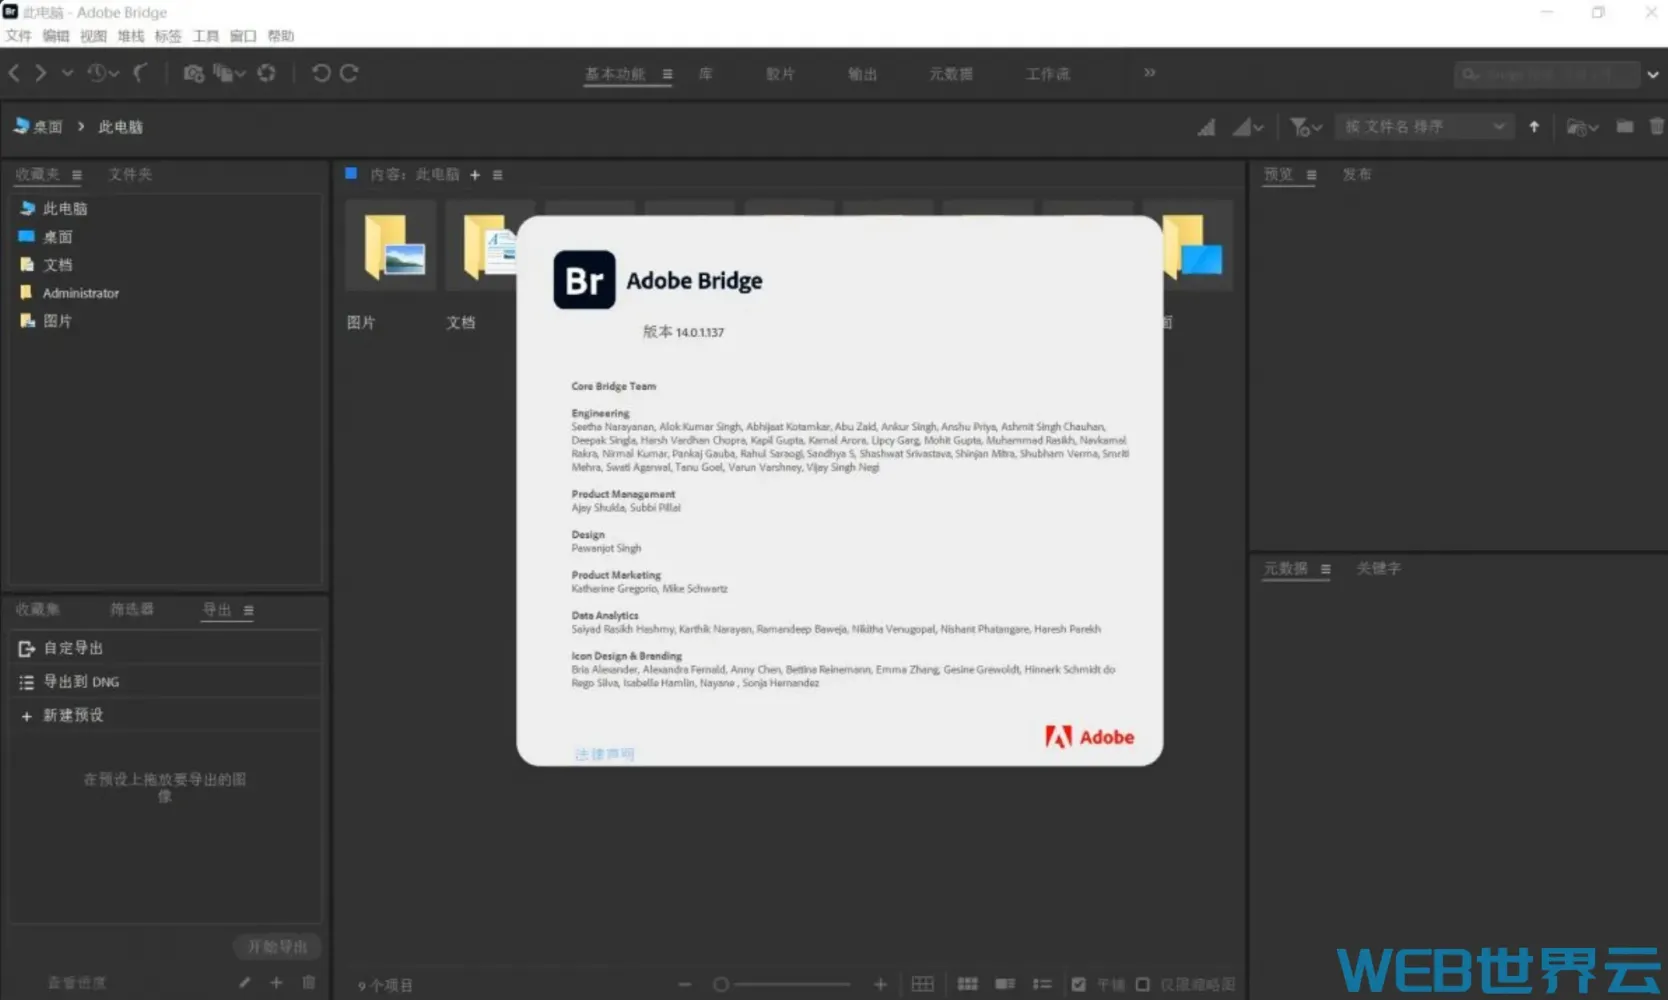
Task: Select 此电脑 in favorites
Action: [x=65, y=208]
